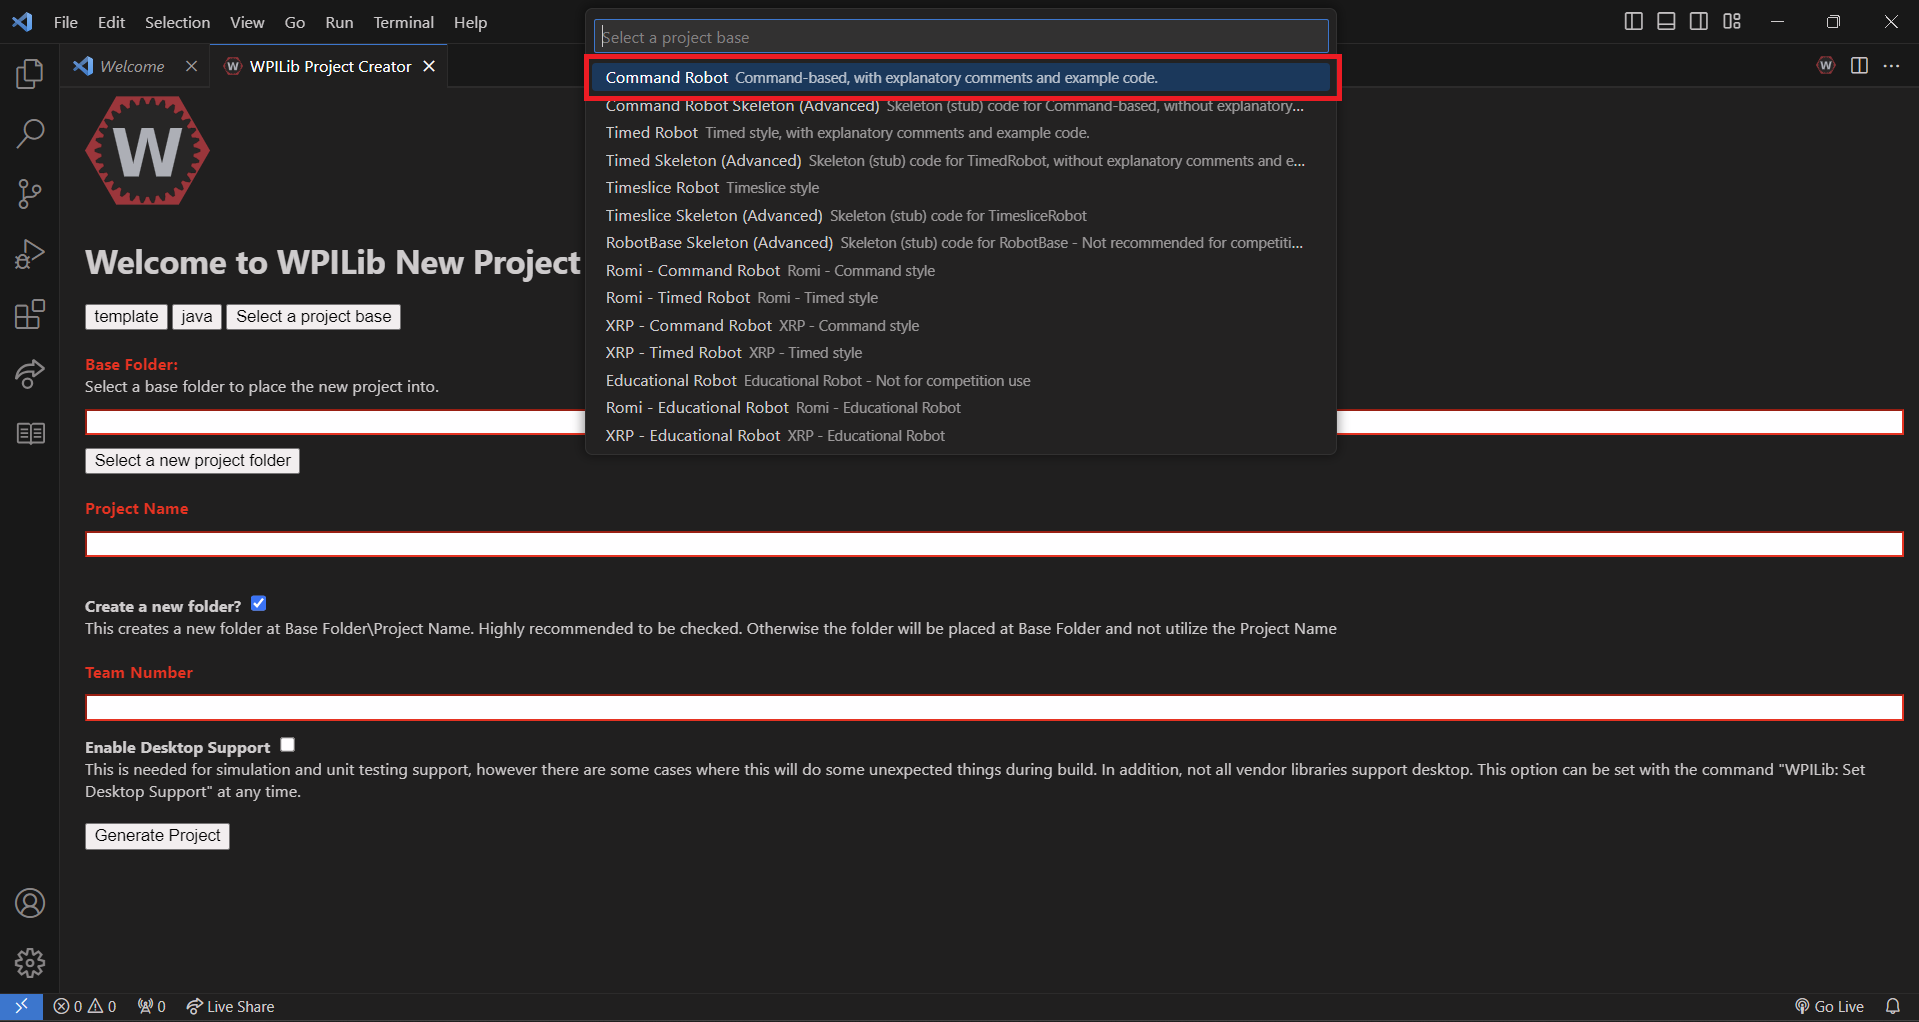Open the Selection menu

pyautogui.click(x=178, y=22)
